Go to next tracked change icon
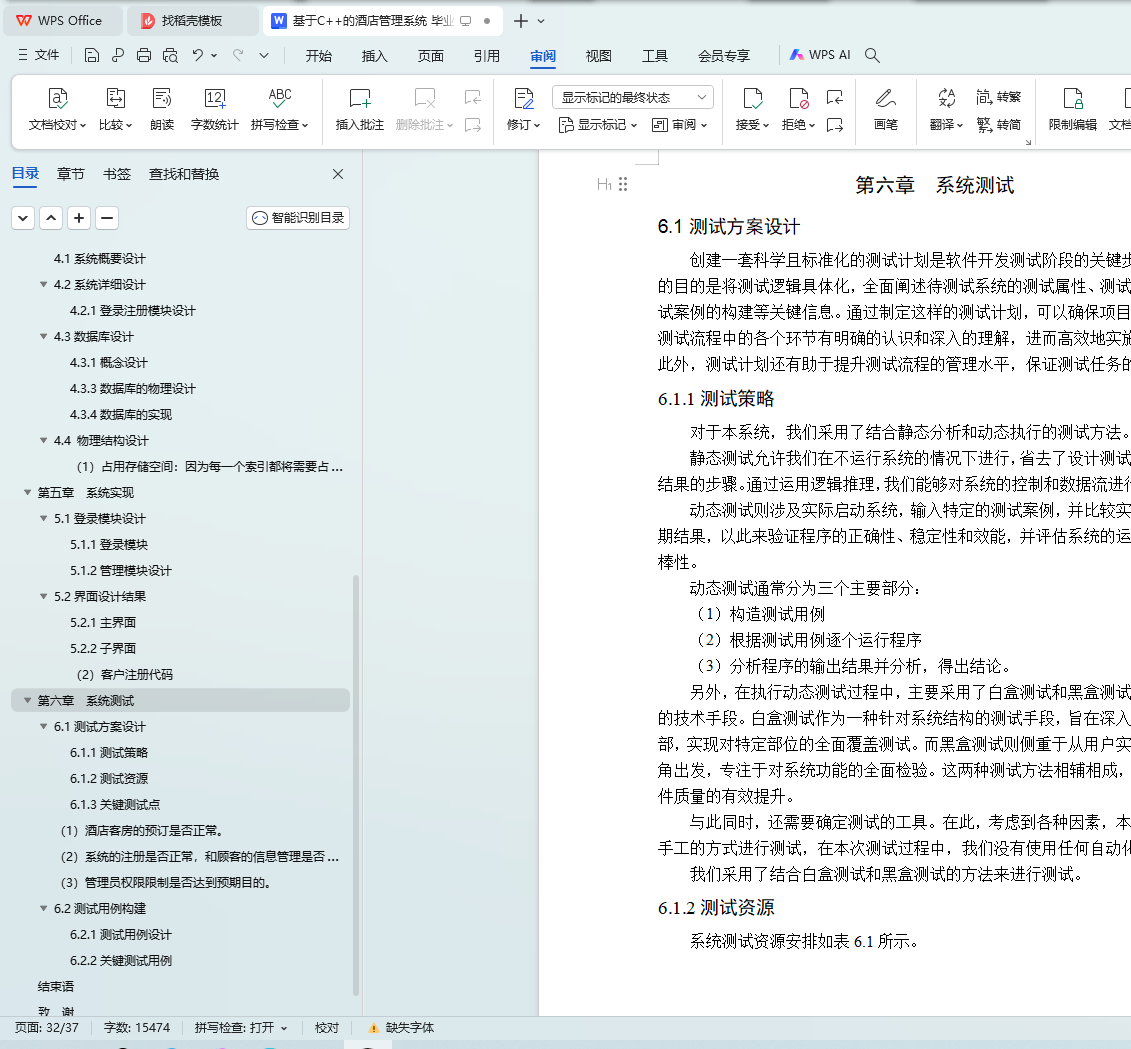 click(x=835, y=125)
